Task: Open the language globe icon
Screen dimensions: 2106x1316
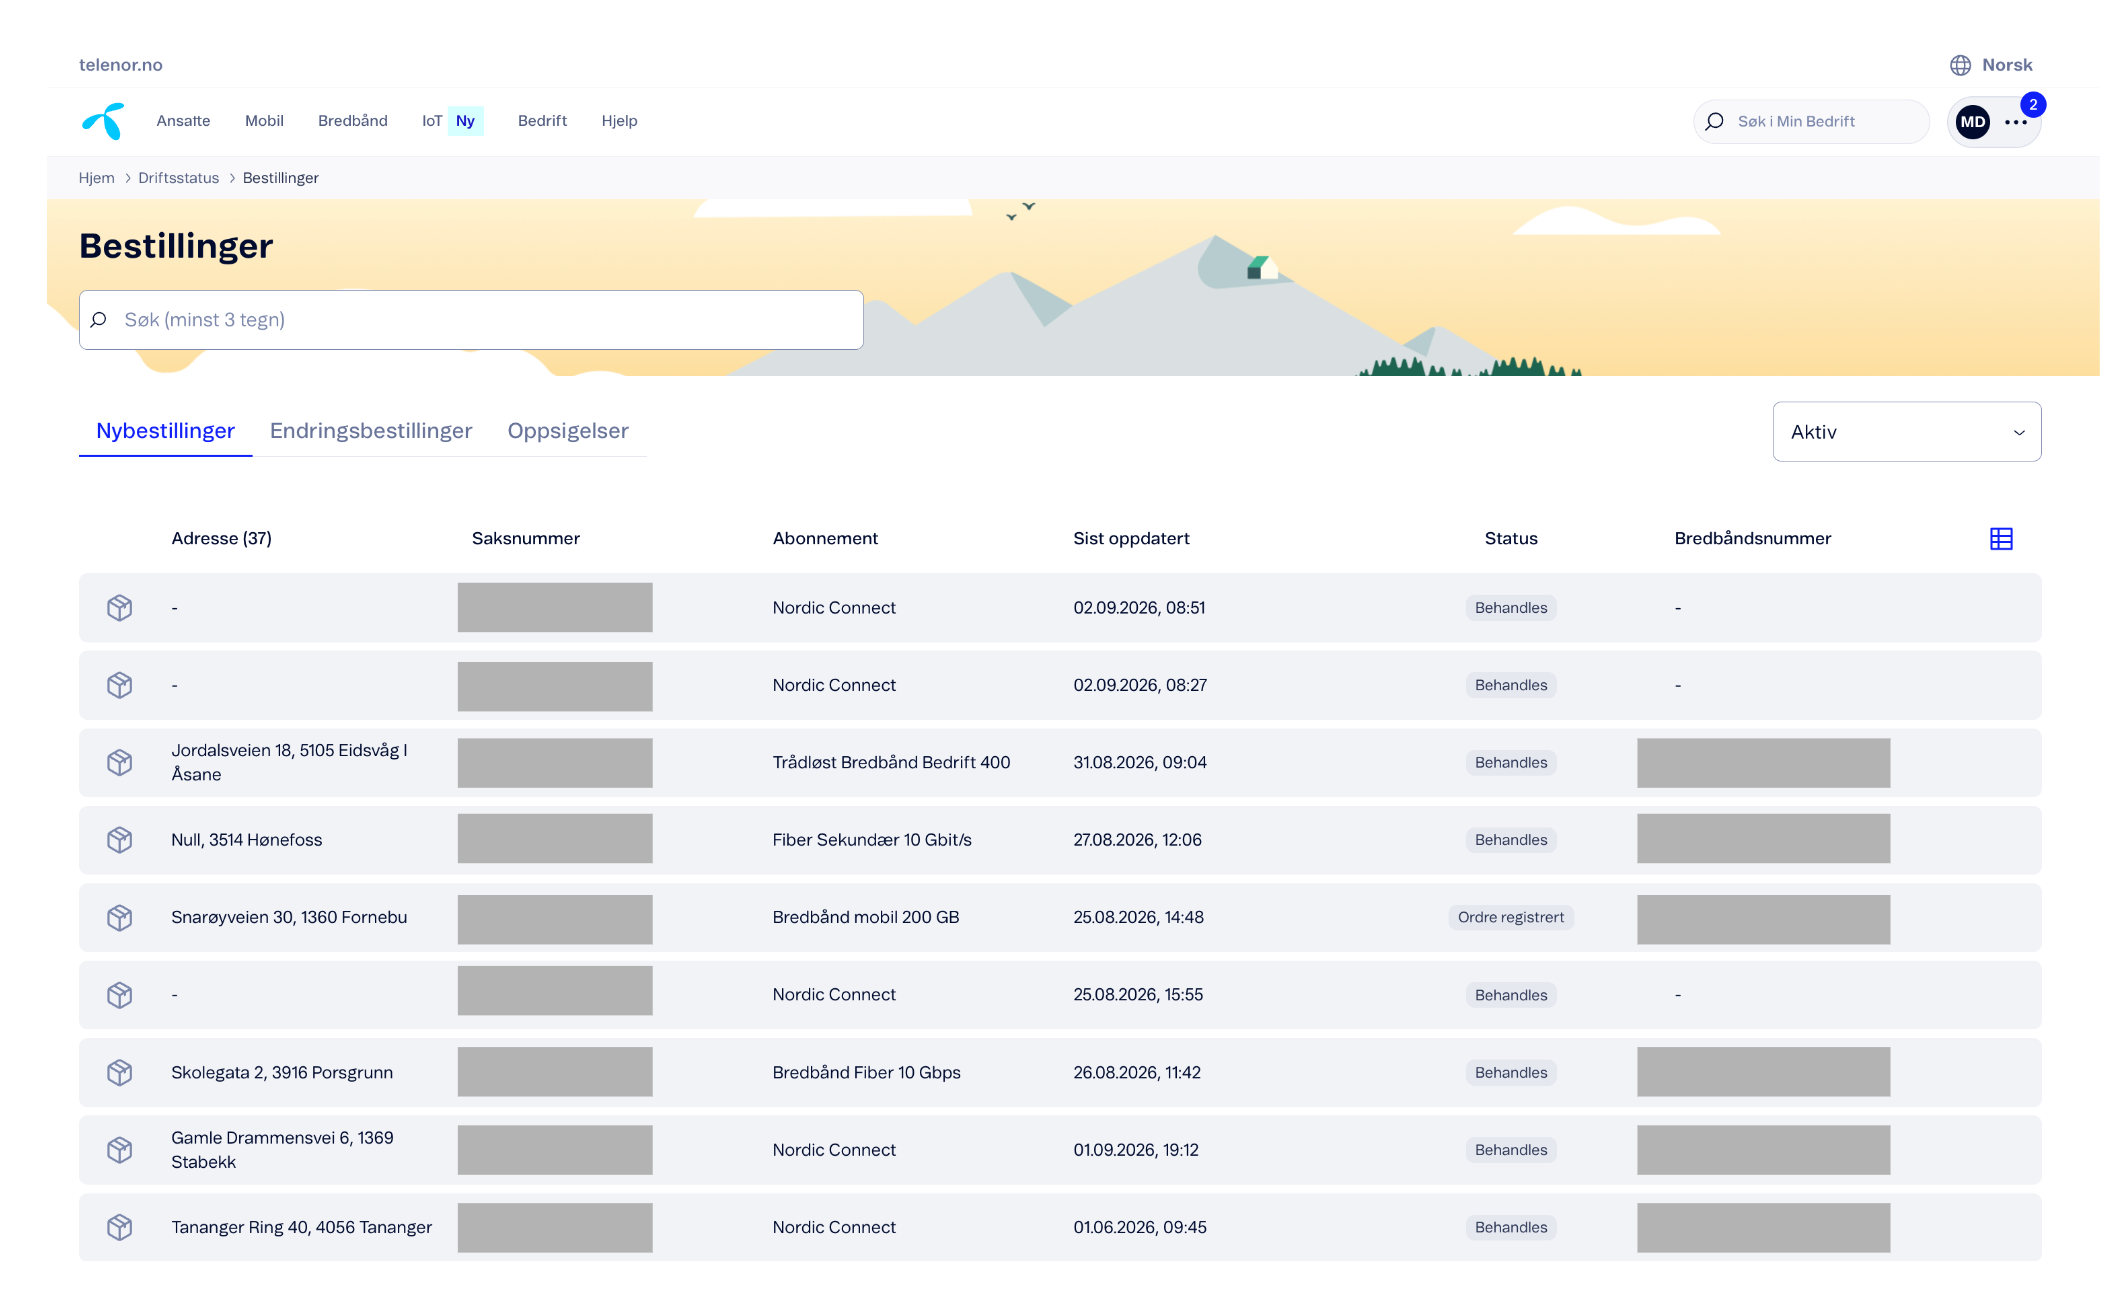Action: pyautogui.click(x=1960, y=65)
